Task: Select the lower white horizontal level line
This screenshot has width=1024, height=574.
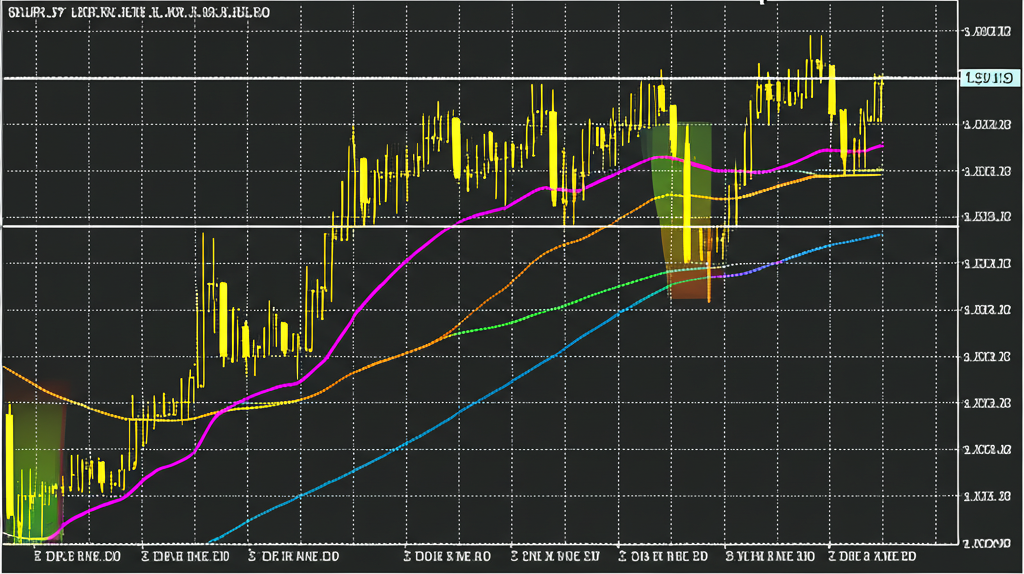Action: [480, 227]
